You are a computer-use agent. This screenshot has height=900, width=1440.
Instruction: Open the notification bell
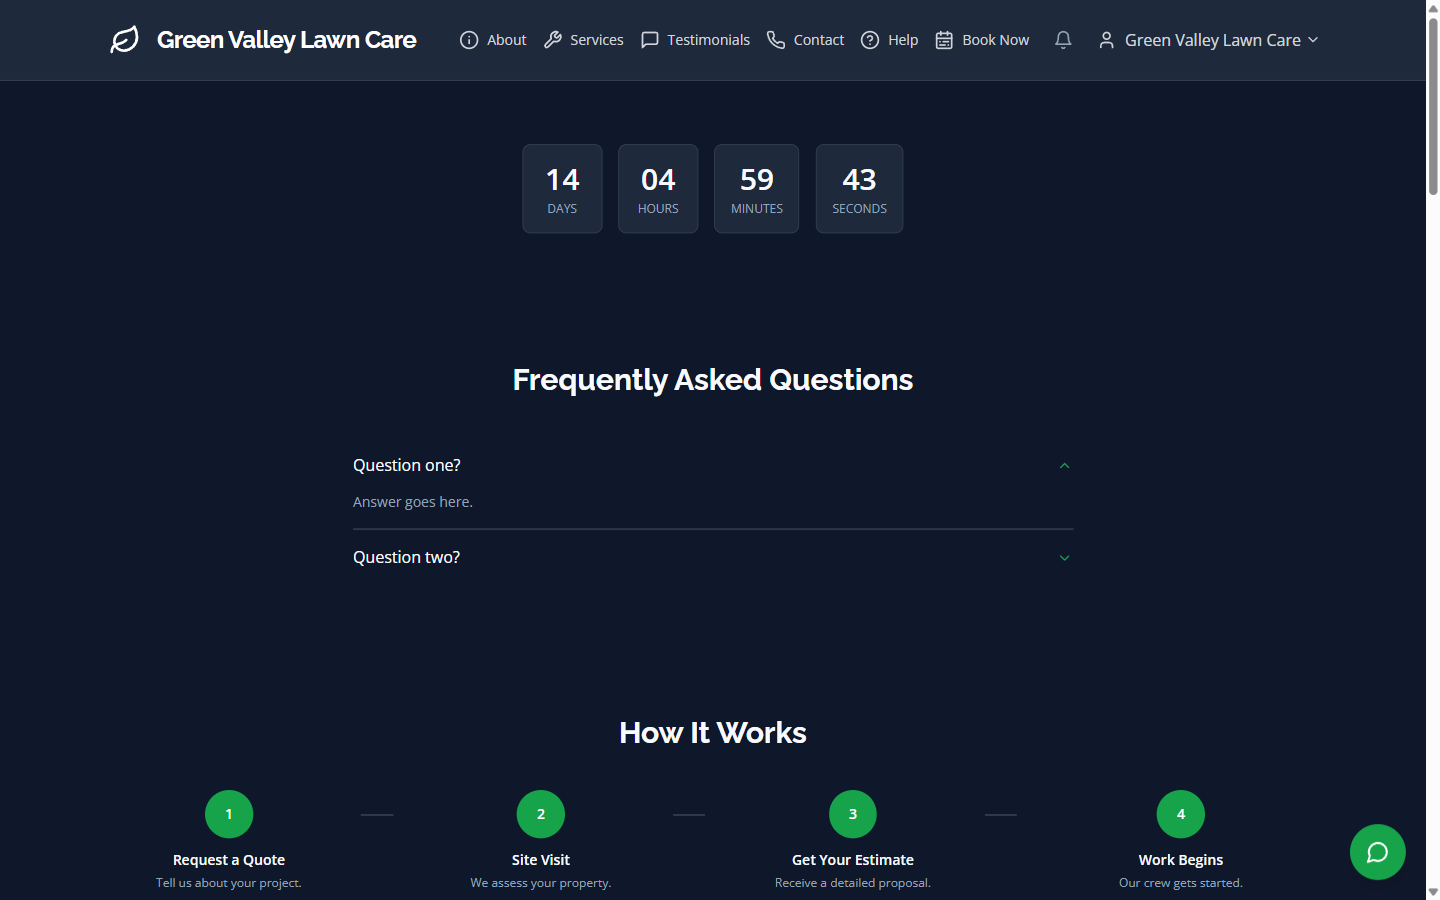coord(1062,39)
